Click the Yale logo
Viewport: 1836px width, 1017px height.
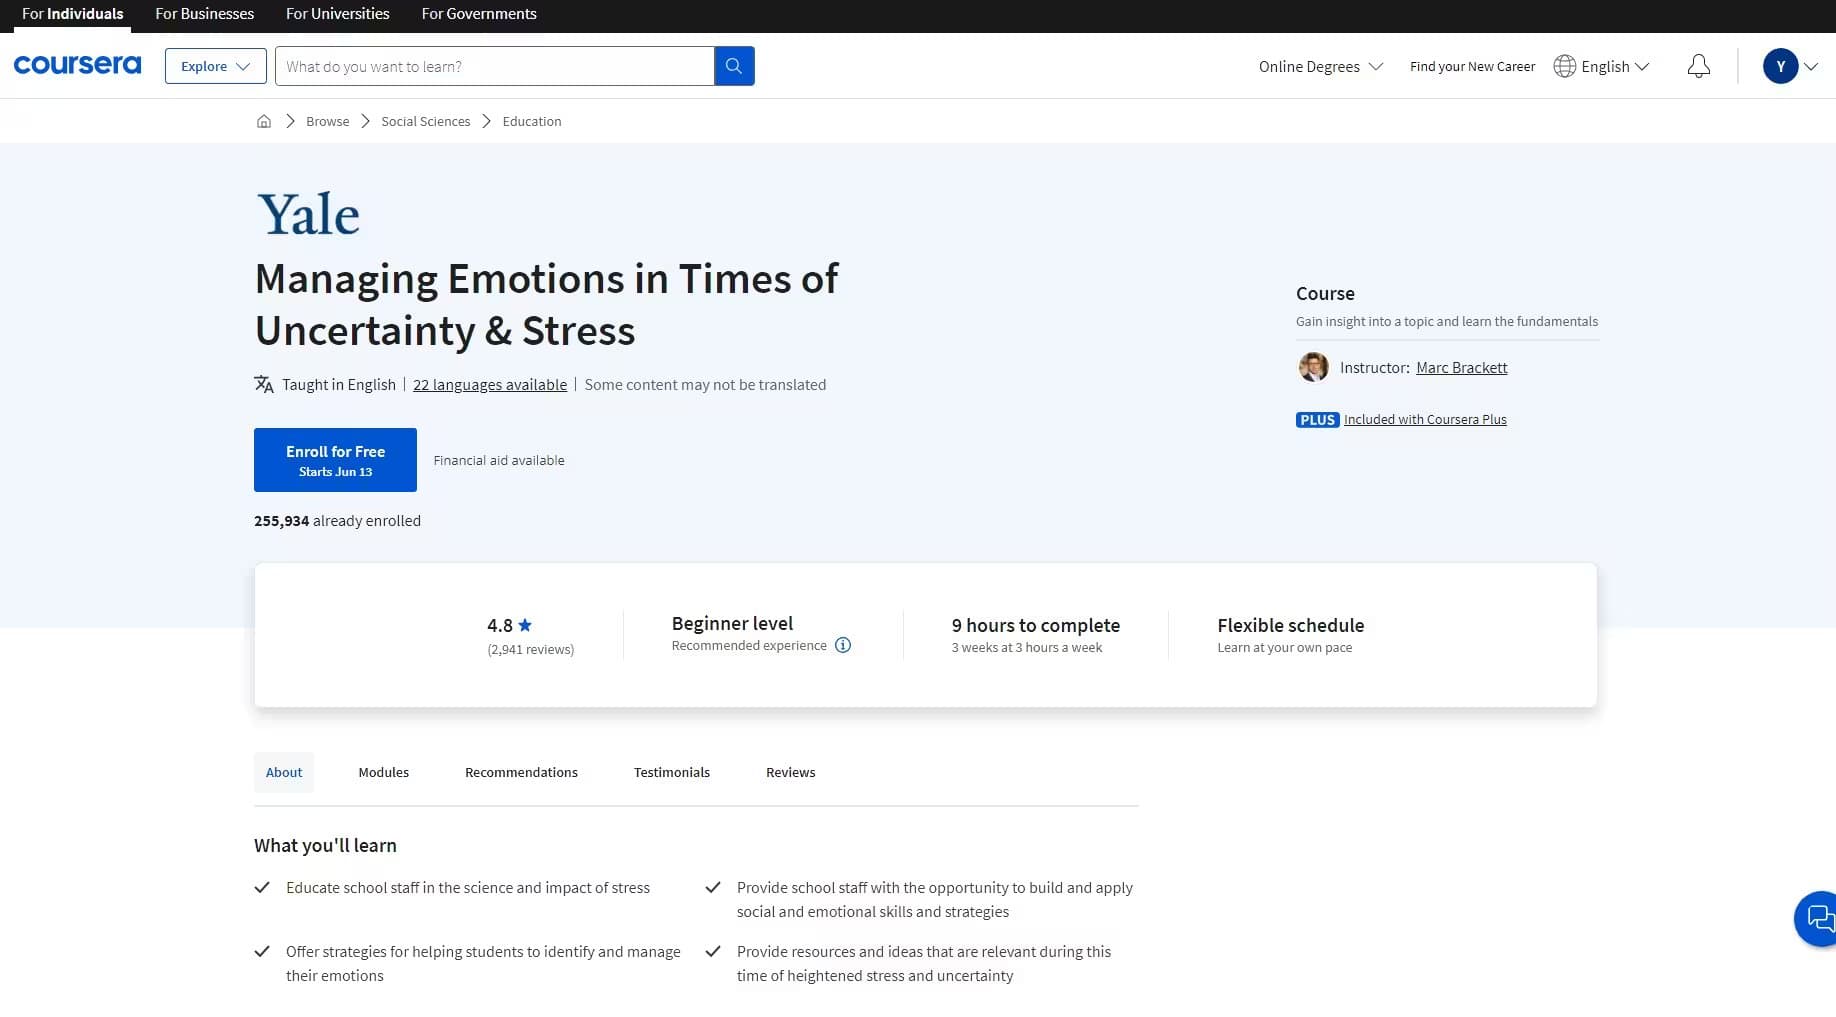(x=309, y=214)
